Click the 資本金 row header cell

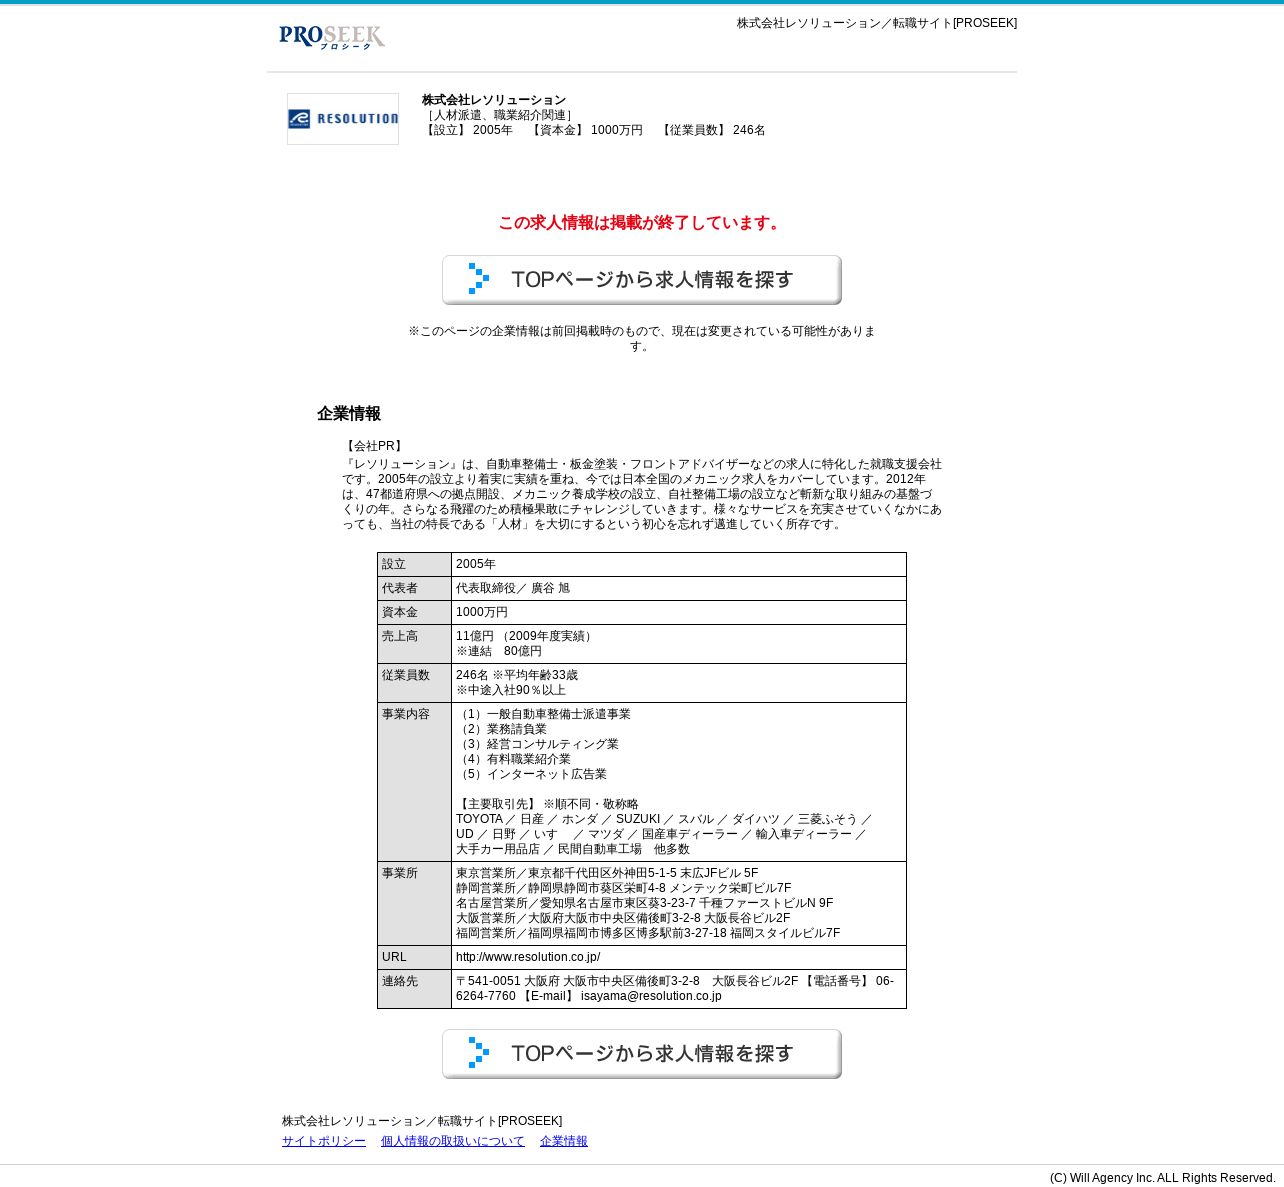pyautogui.click(x=414, y=613)
